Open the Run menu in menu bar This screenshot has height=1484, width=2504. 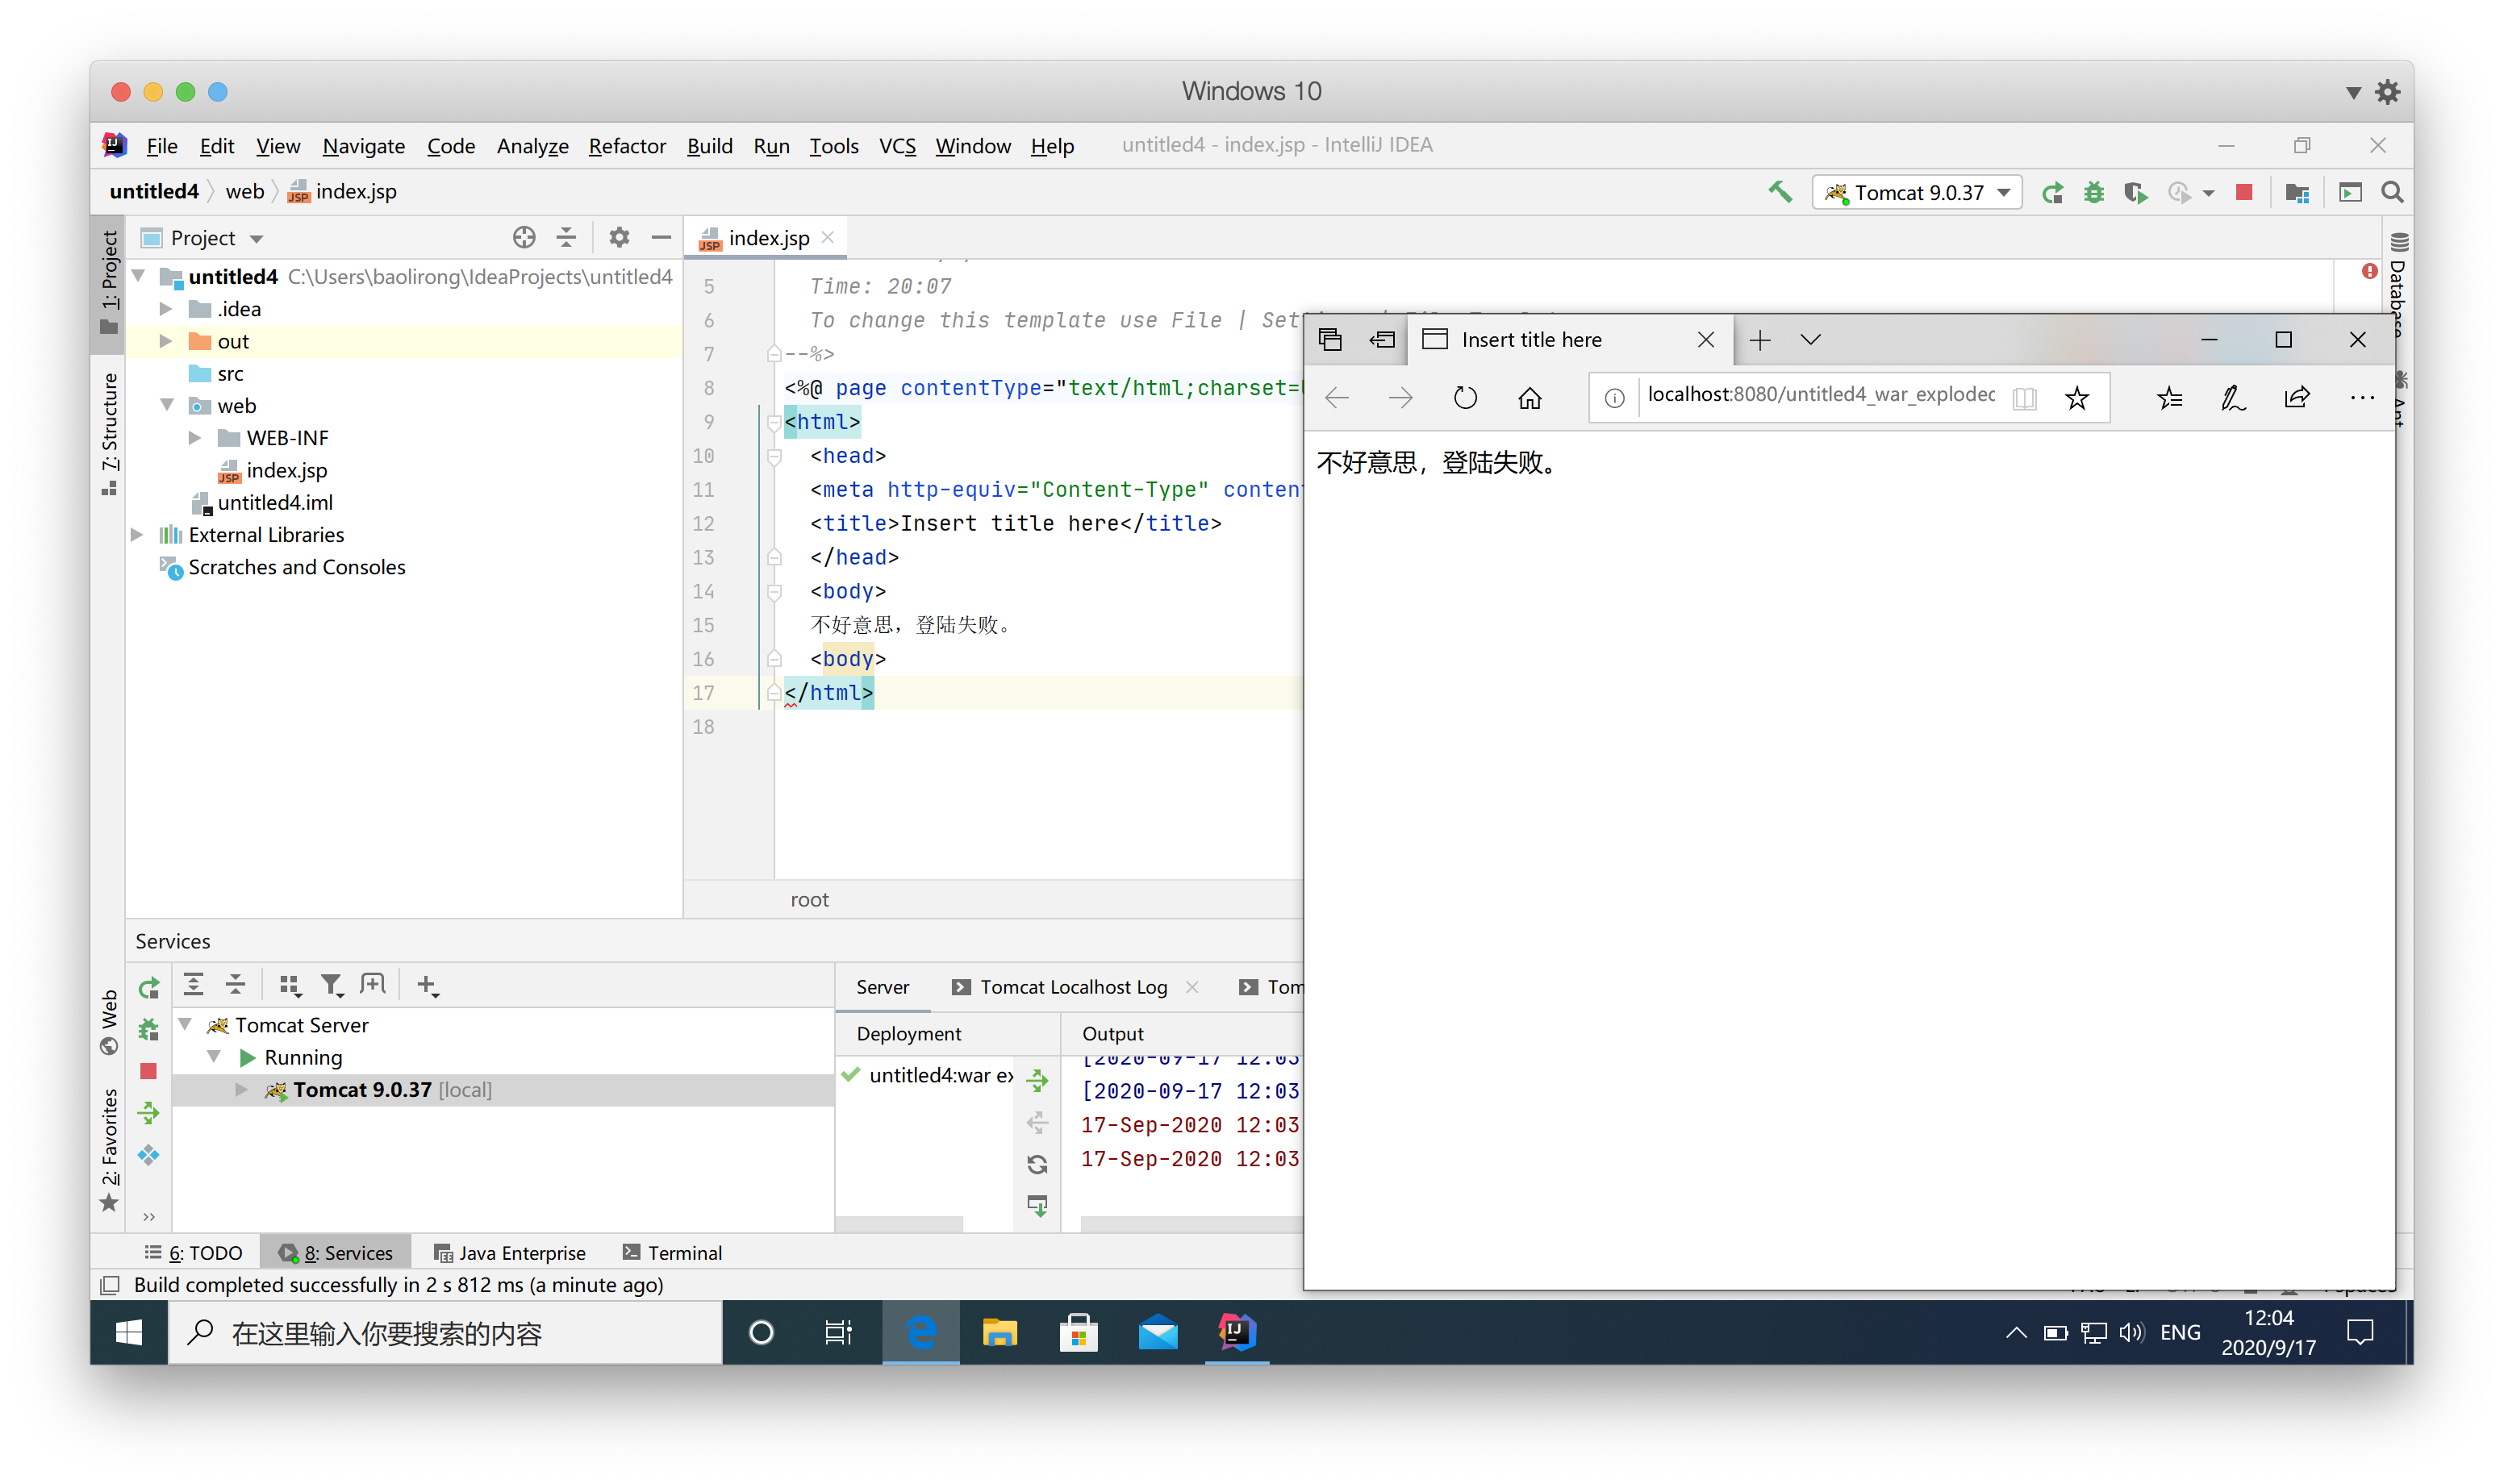coord(769,145)
